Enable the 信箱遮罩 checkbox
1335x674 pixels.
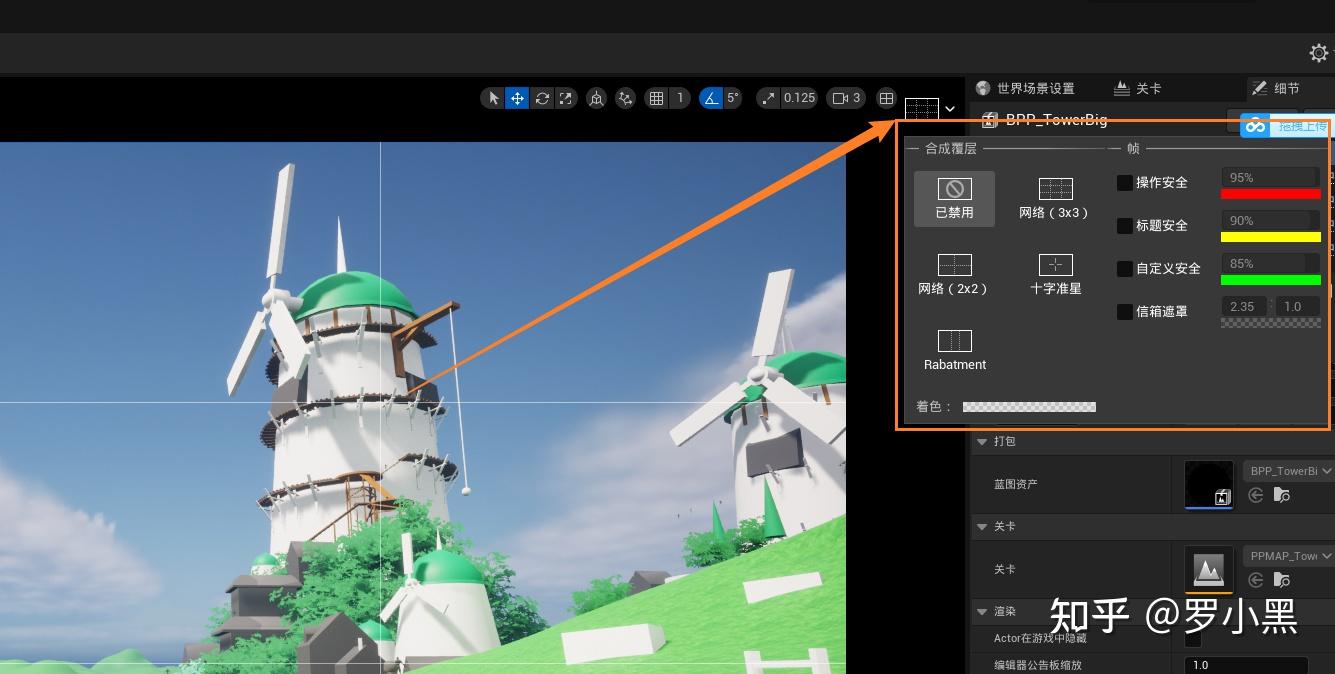pos(1125,312)
